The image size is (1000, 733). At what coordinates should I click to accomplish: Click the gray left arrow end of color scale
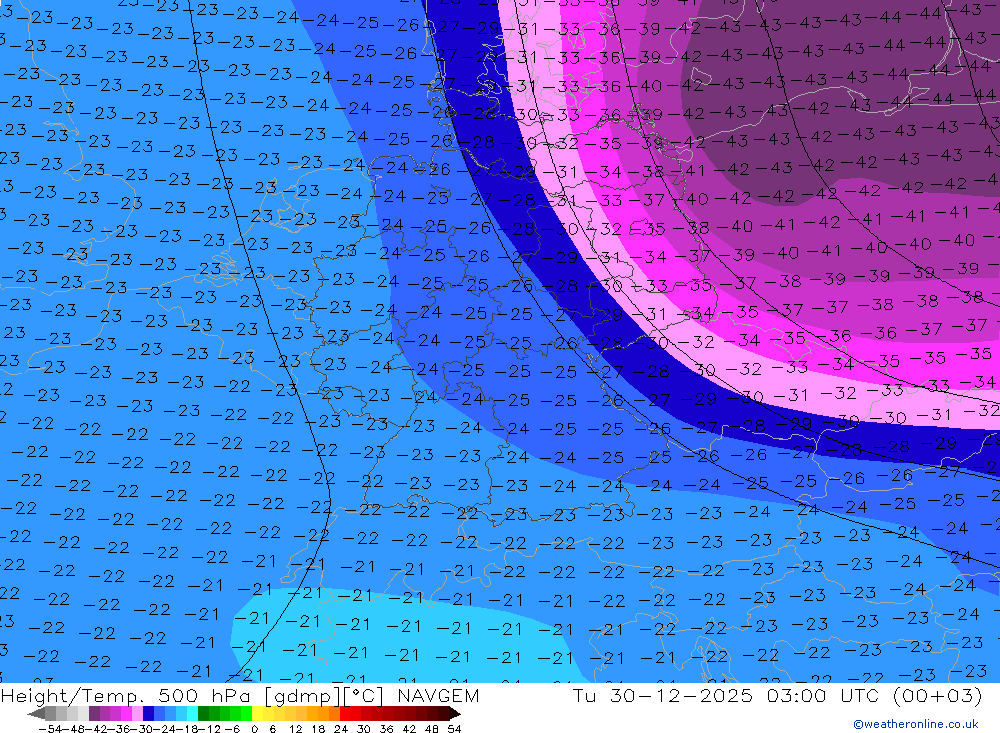[x=37, y=713]
